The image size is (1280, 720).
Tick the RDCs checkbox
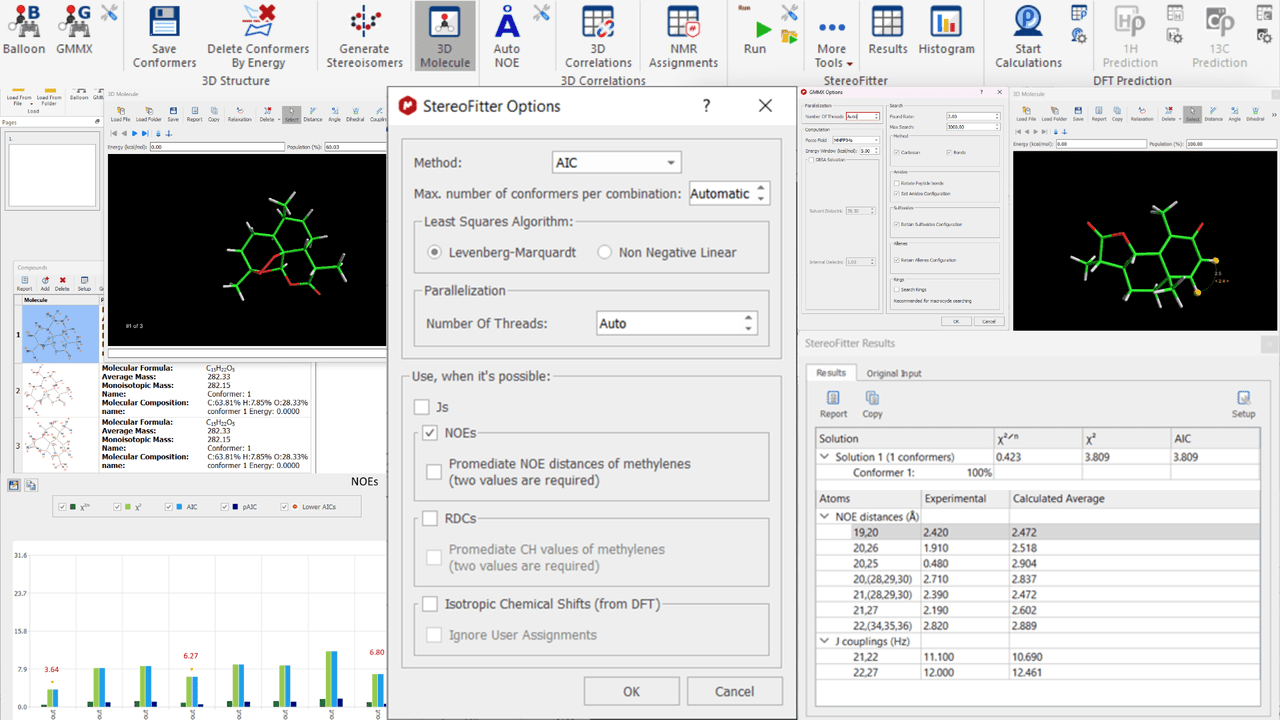pyautogui.click(x=430, y=518)
